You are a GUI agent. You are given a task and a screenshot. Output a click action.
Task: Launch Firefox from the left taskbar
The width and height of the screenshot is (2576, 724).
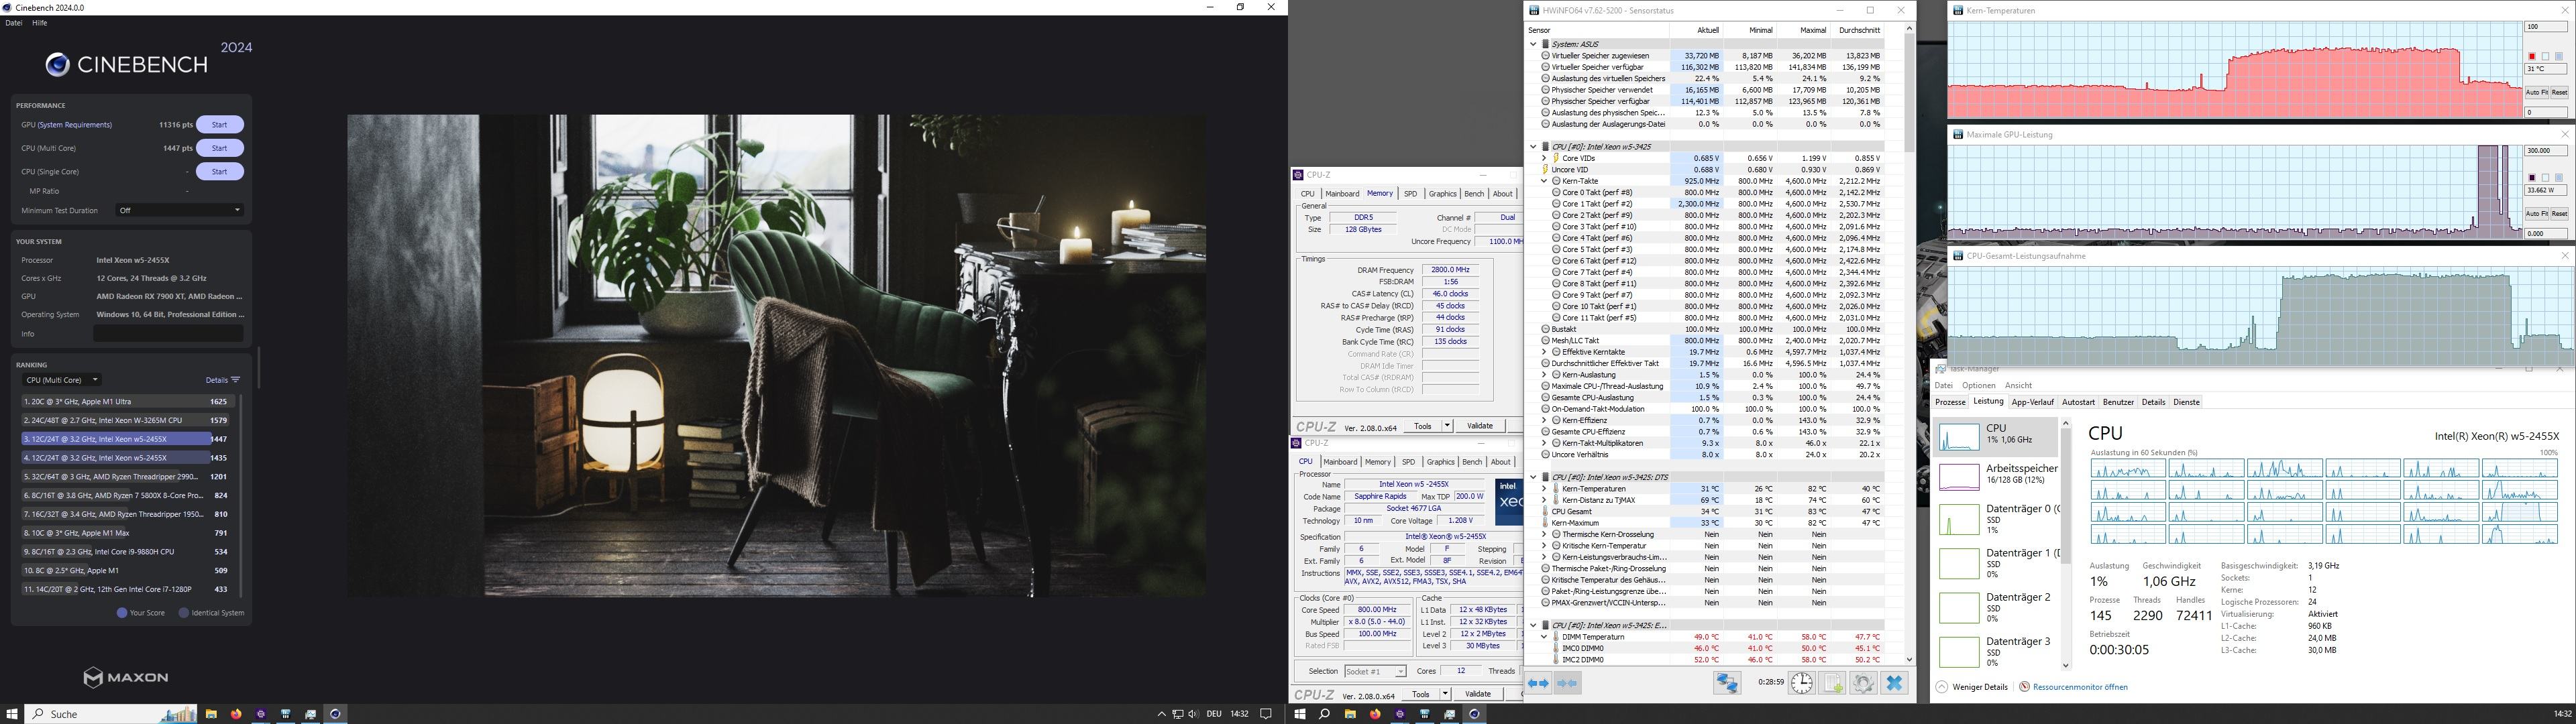pyautogui.click(x=236, y=714)
